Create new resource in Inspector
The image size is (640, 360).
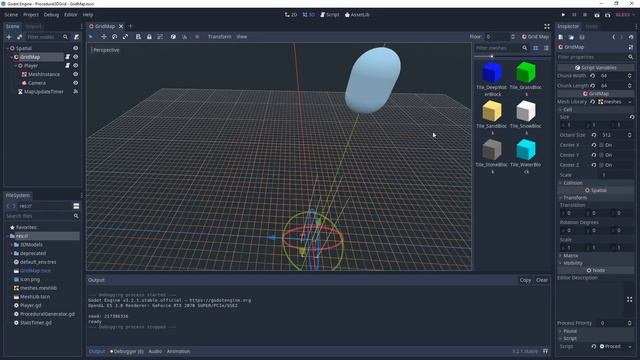pyautogui.click(x=561, y=37)
